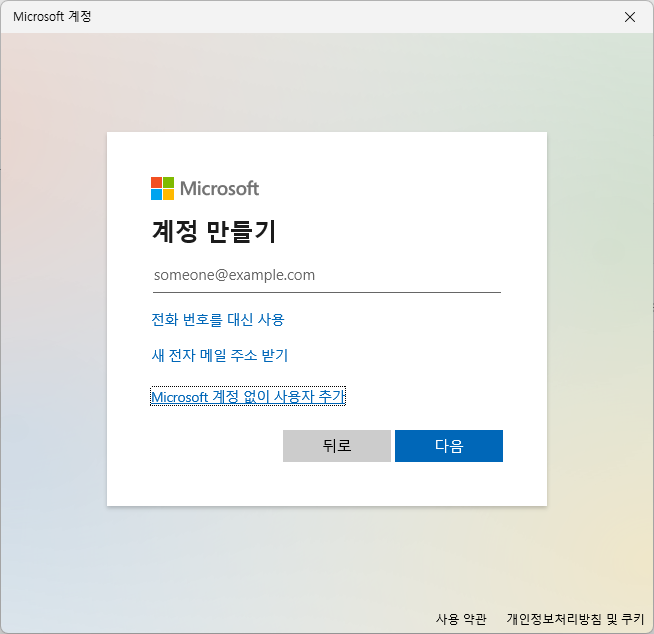Click the someone@example.com email input field
654x634 pixels.
[x=327, y=275]
